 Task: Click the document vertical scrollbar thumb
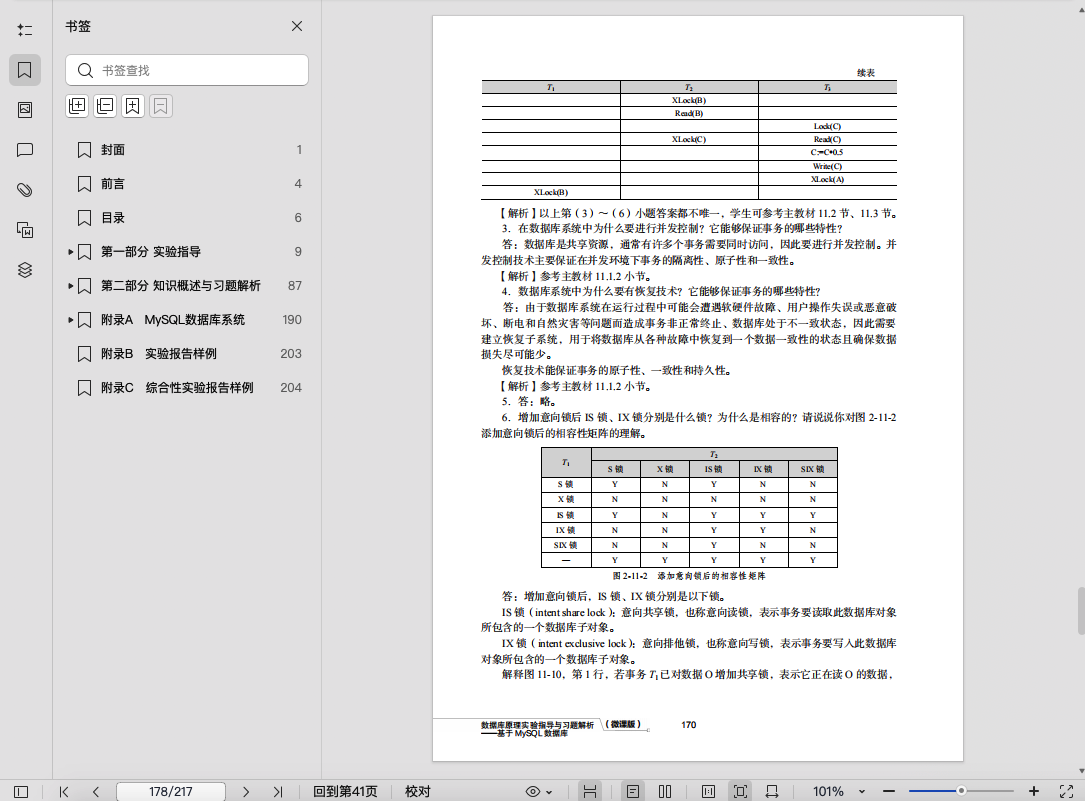[1081, 611]
